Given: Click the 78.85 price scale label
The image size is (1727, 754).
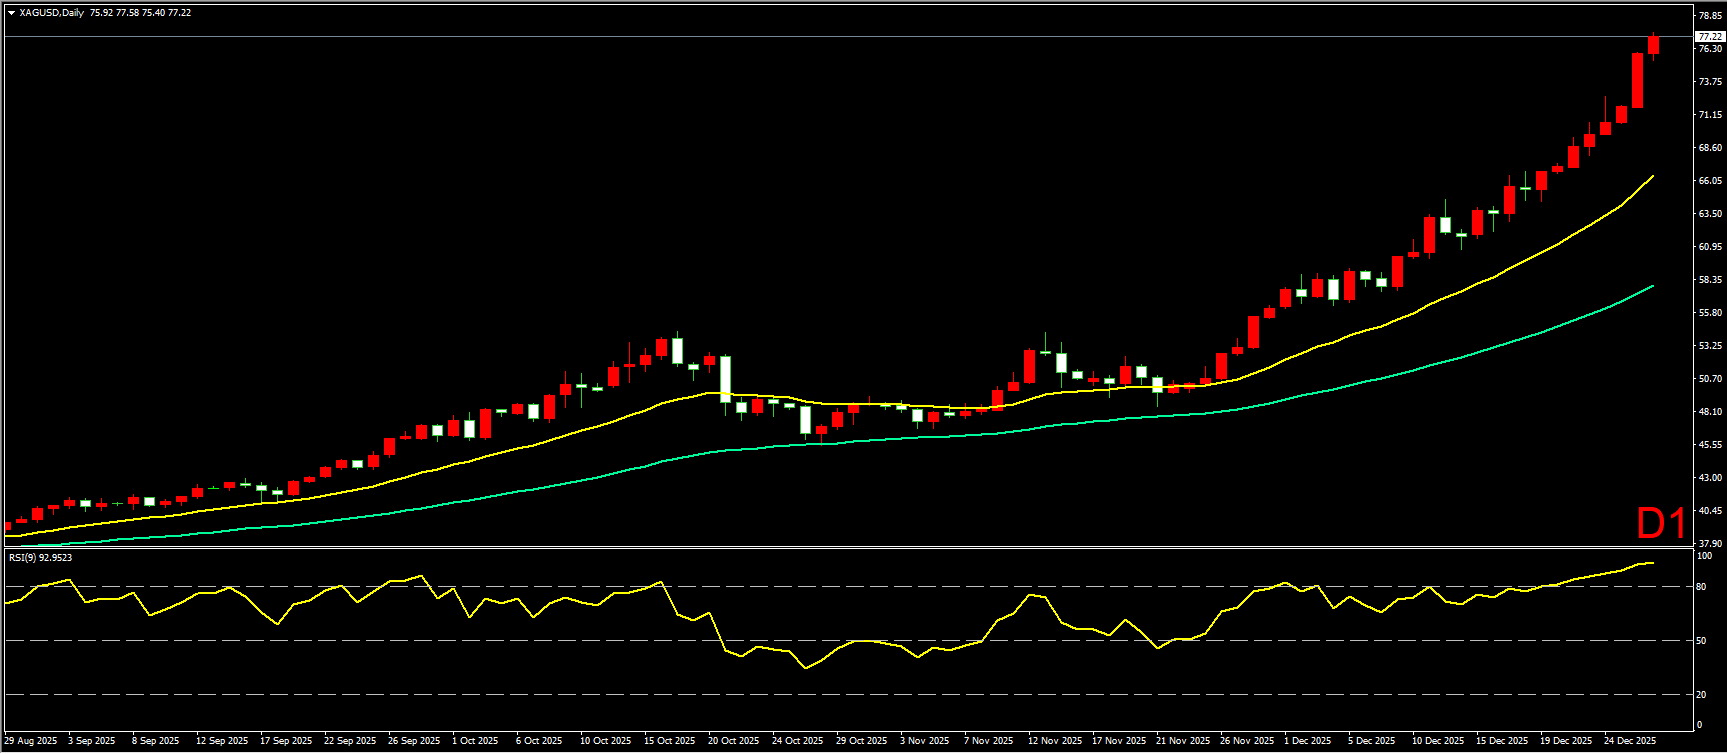Looking at the screenshot, I should click(1709, 16).
